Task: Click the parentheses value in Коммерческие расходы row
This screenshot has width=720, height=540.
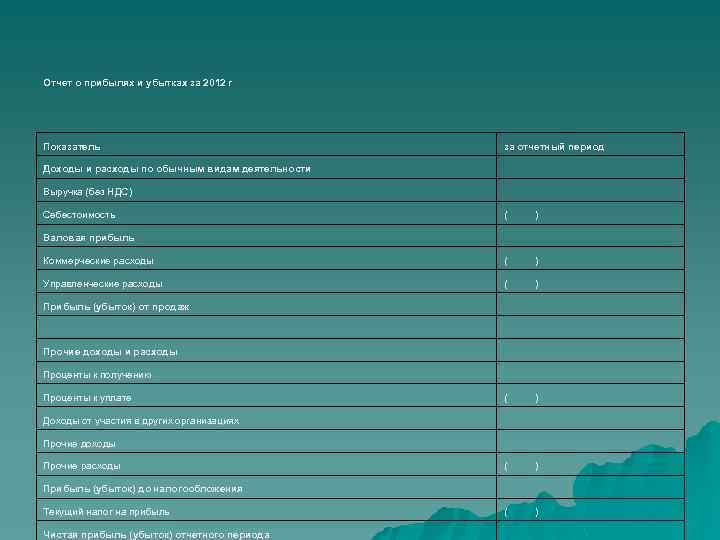Action: click(522, 261)
